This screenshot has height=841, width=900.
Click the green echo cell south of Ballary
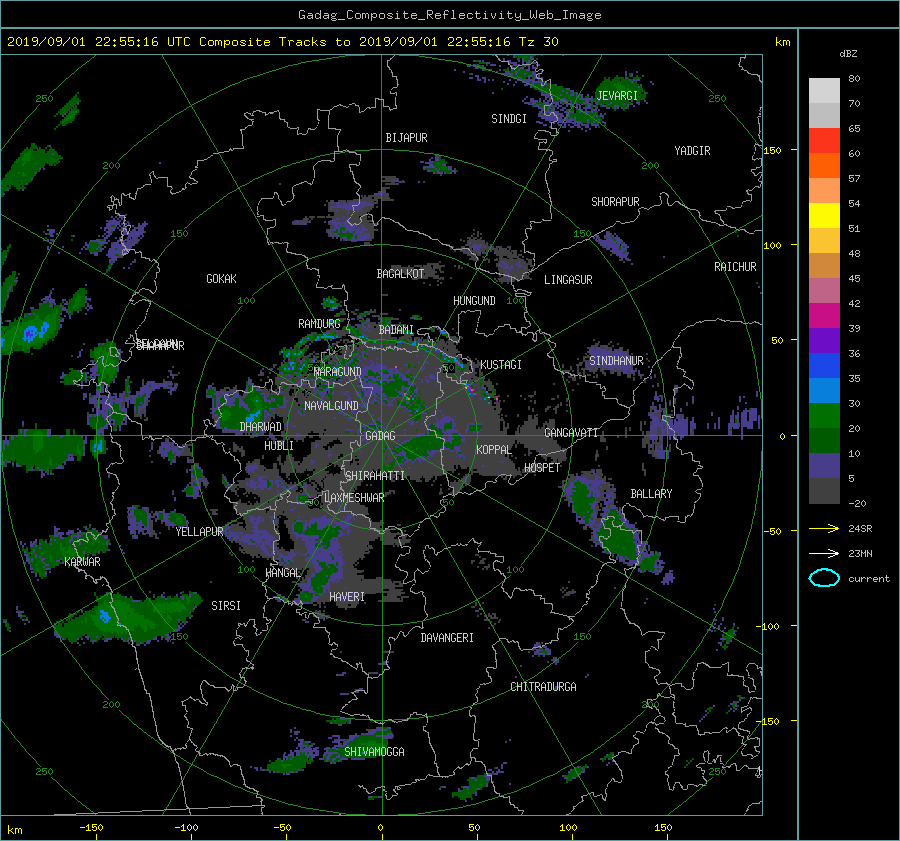(x=619, y=541)
